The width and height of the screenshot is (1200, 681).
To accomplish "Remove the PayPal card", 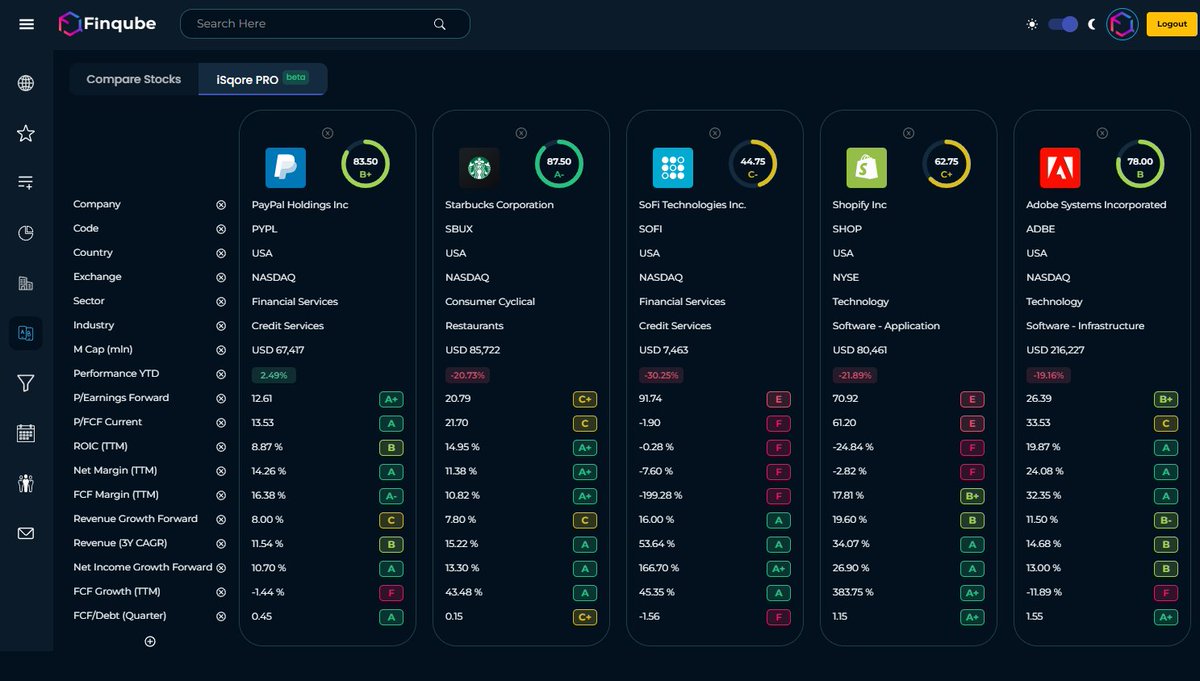I will pyautogui.click(x=328, y=133).
